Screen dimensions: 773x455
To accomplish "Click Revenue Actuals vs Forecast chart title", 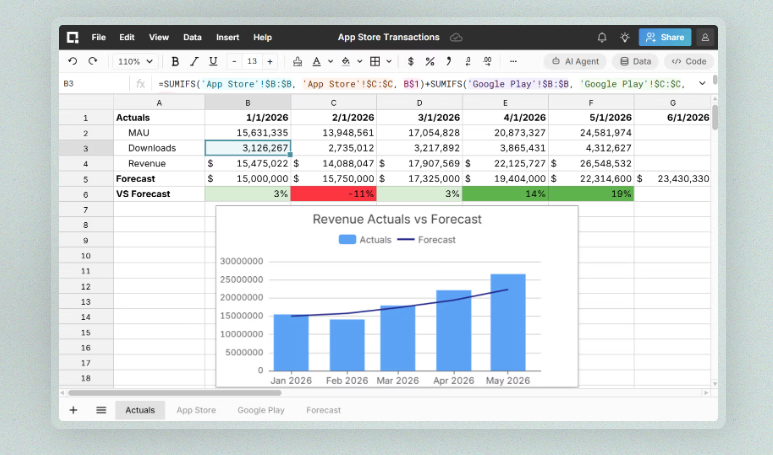I will (x=397, y=219).
